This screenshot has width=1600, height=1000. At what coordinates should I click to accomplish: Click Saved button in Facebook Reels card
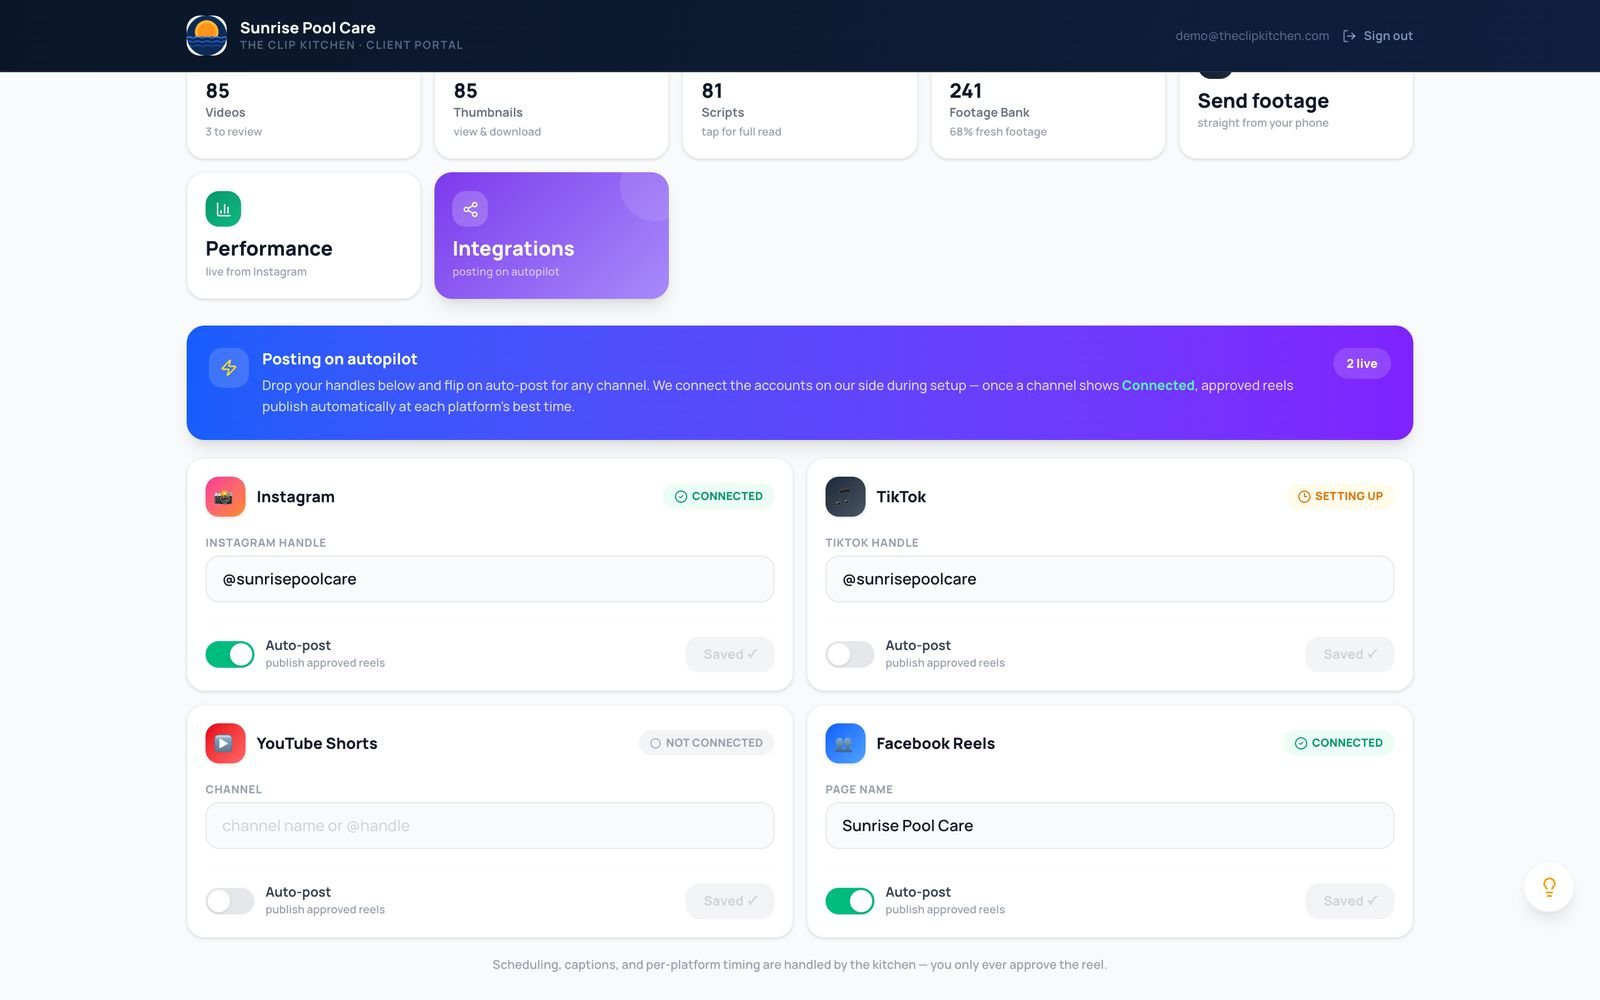(1350, 901)
